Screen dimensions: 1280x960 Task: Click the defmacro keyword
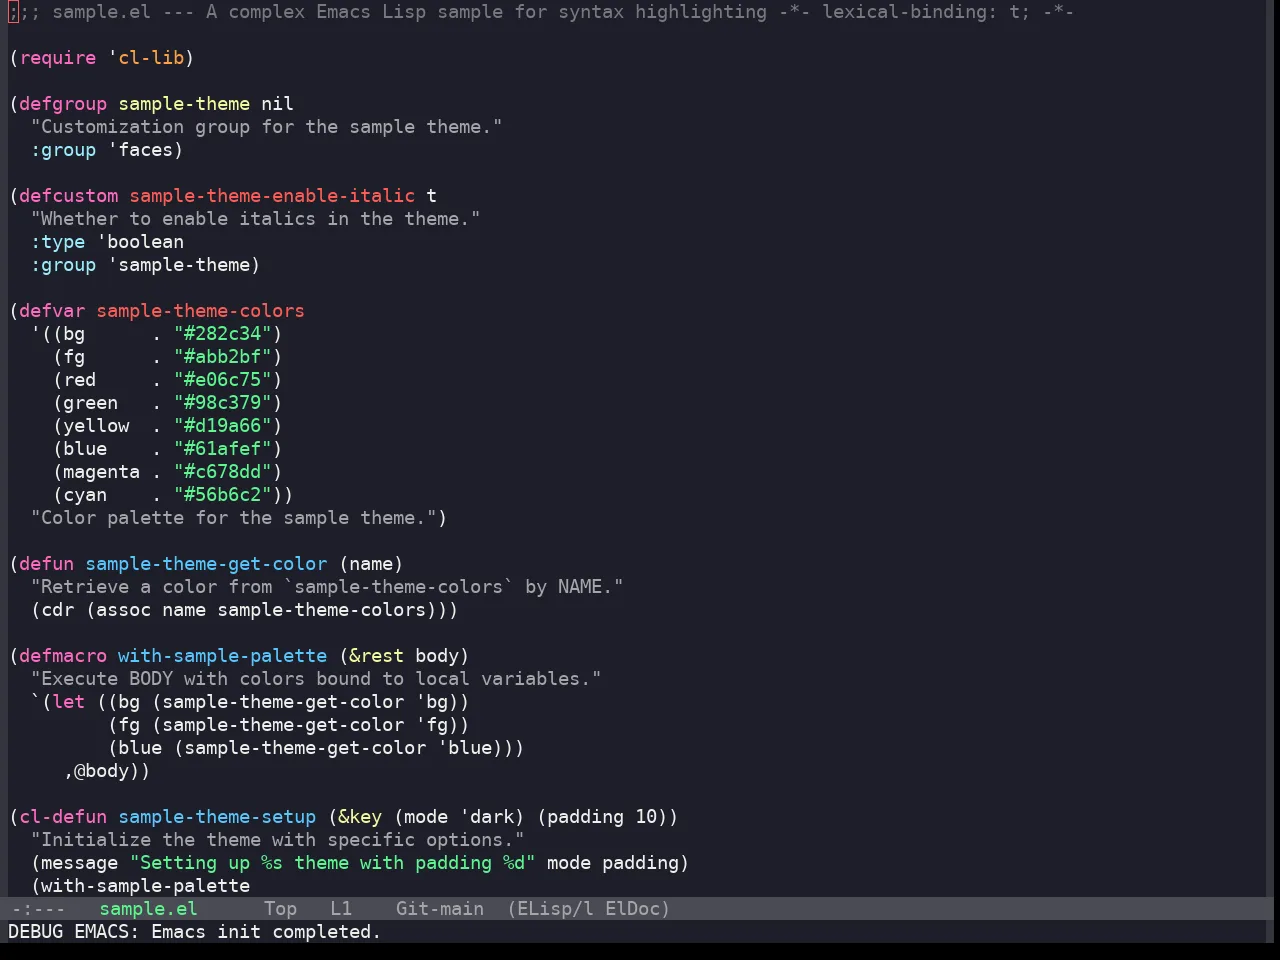(63, 655)
